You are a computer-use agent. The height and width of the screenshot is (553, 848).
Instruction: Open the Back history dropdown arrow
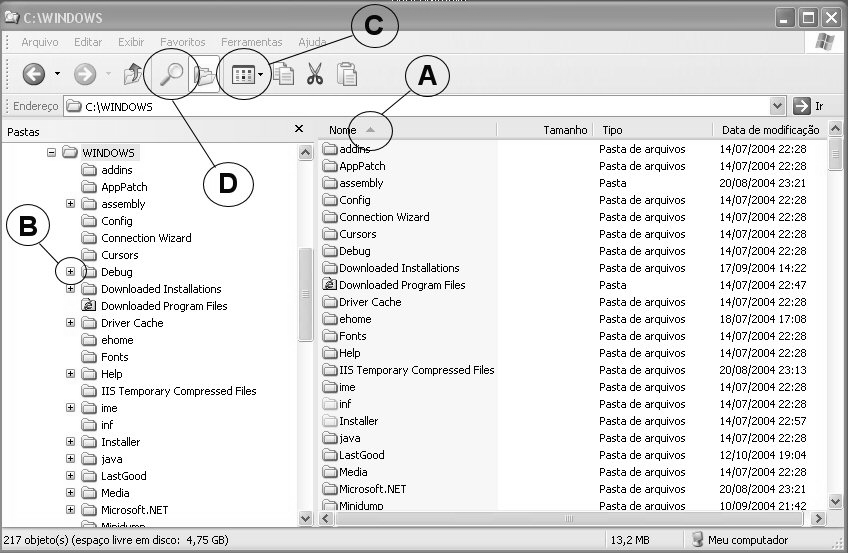click(57, 74)
